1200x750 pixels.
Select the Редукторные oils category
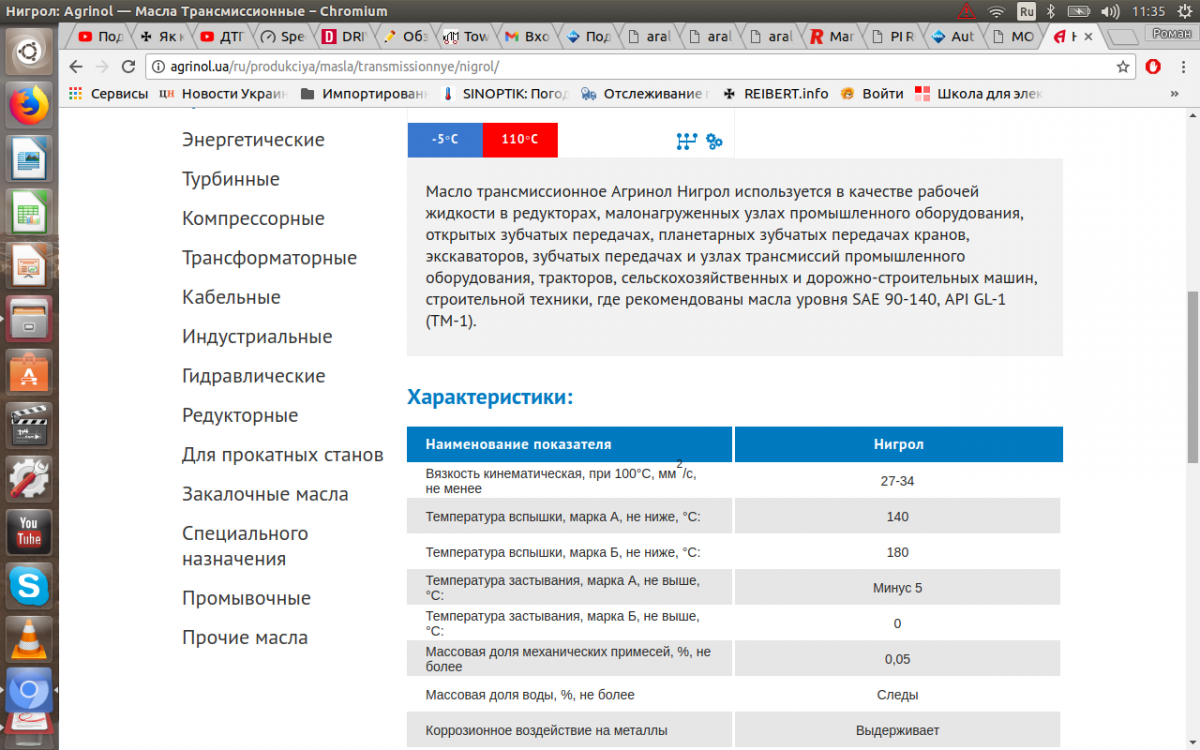point(240,416)
